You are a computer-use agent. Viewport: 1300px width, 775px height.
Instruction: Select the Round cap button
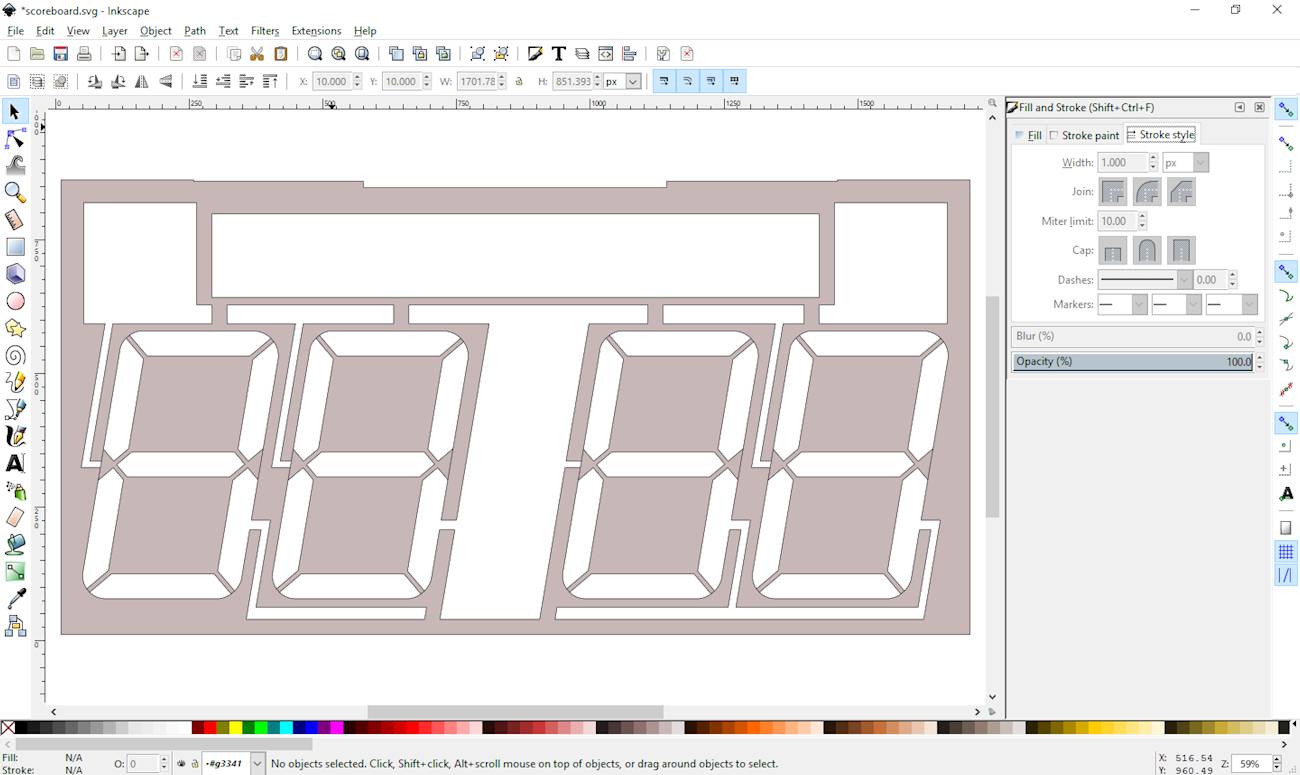click(x=1147, y=250)
